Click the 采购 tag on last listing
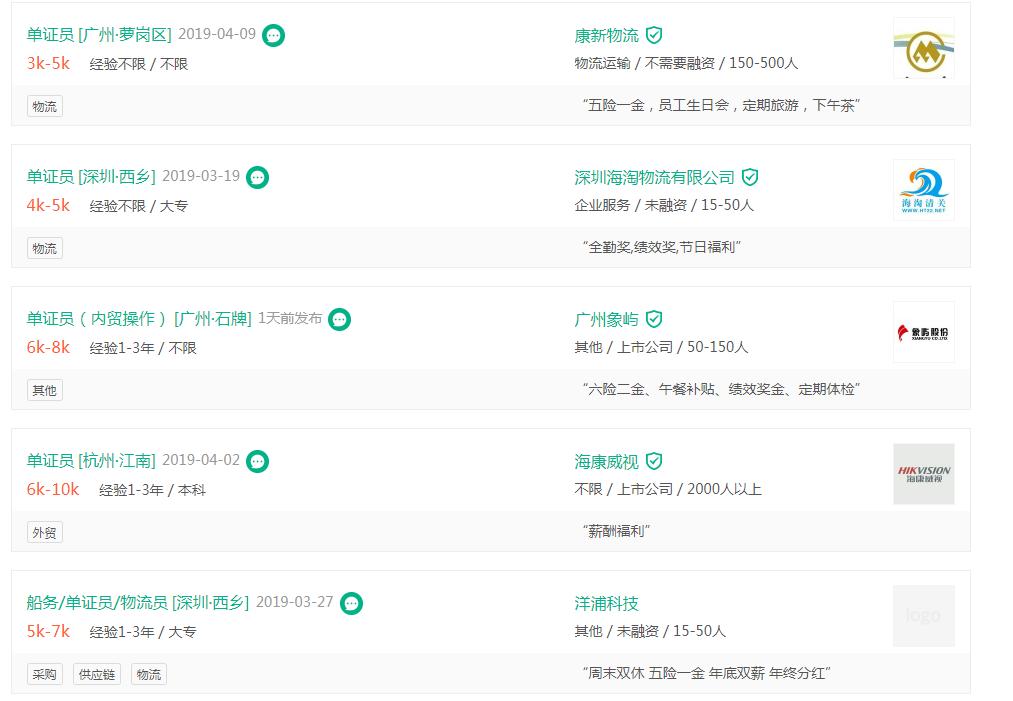This screenshot has width=1013, height=701. pos(44,675)
